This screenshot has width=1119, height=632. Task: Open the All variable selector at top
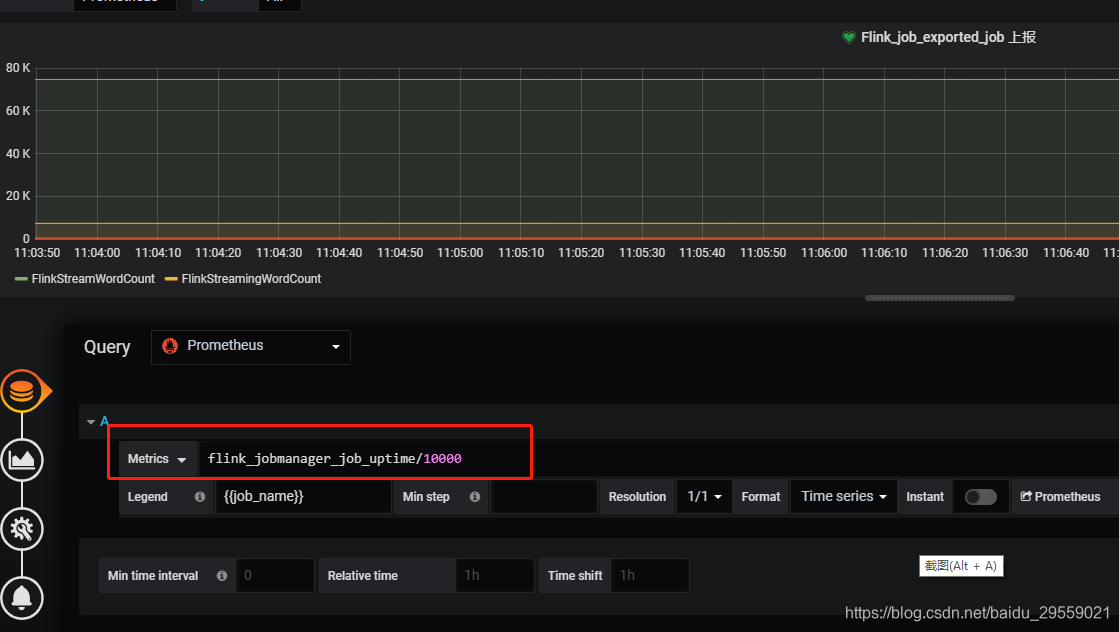click(281, 4)
